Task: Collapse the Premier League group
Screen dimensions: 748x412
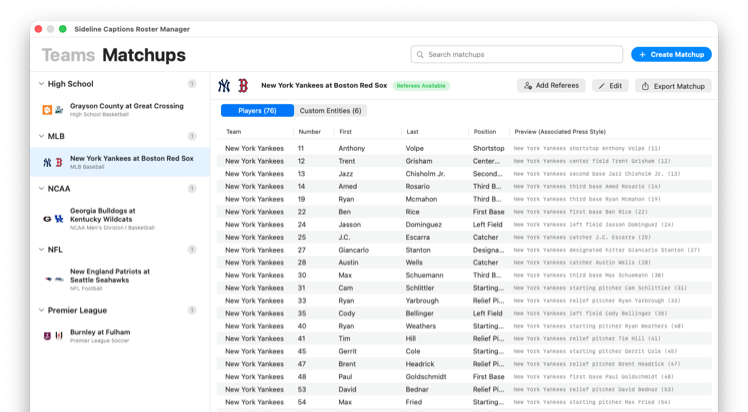Action: tap(41, 311)
